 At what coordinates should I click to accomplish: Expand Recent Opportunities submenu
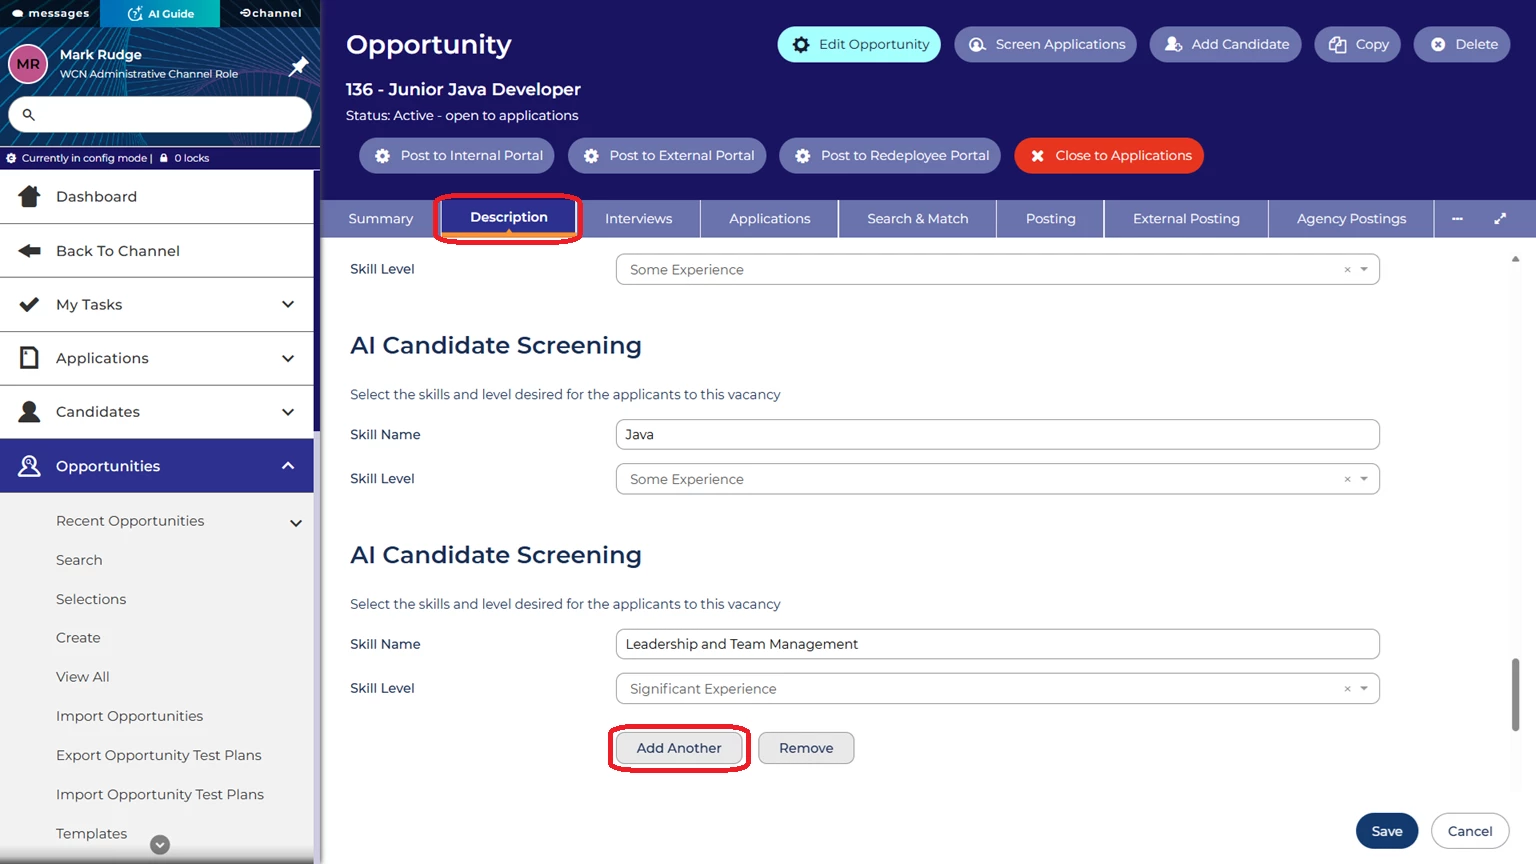pos(296,522)
